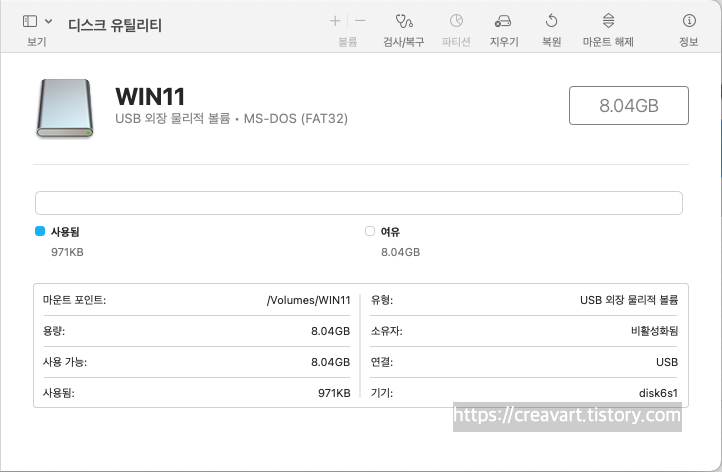Click the 마운트 포인트 label

74,300
